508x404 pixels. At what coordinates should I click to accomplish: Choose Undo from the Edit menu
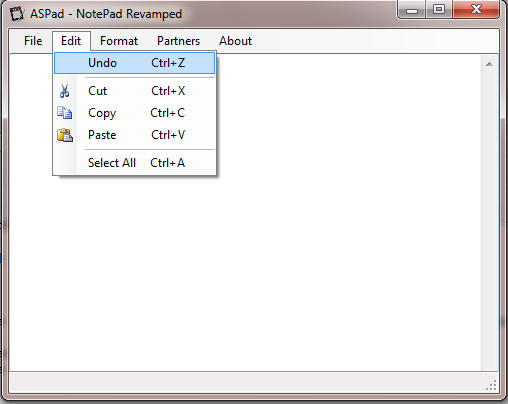click(134, 63)
